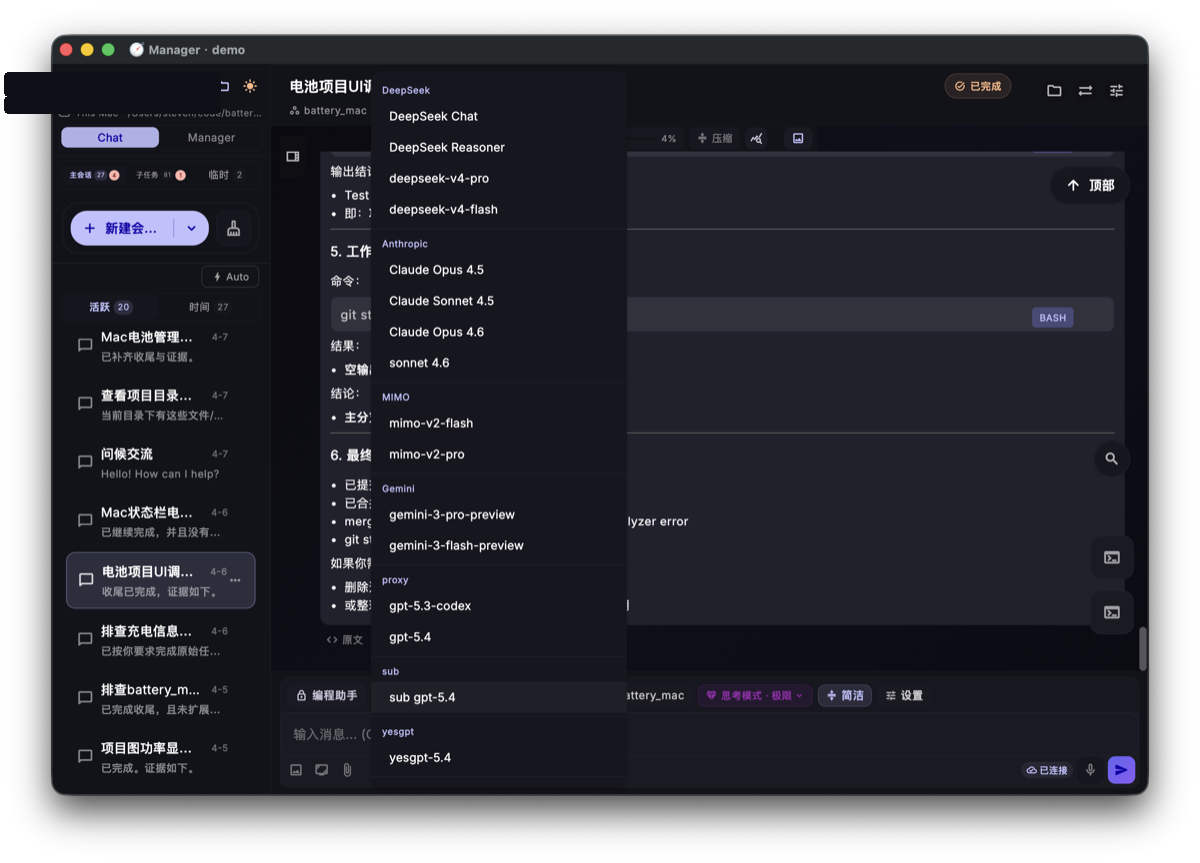This screenshot has width=1200, height=863.
Task: Choose Claude Sonnet 4.5 model
Action: (499, 301)
